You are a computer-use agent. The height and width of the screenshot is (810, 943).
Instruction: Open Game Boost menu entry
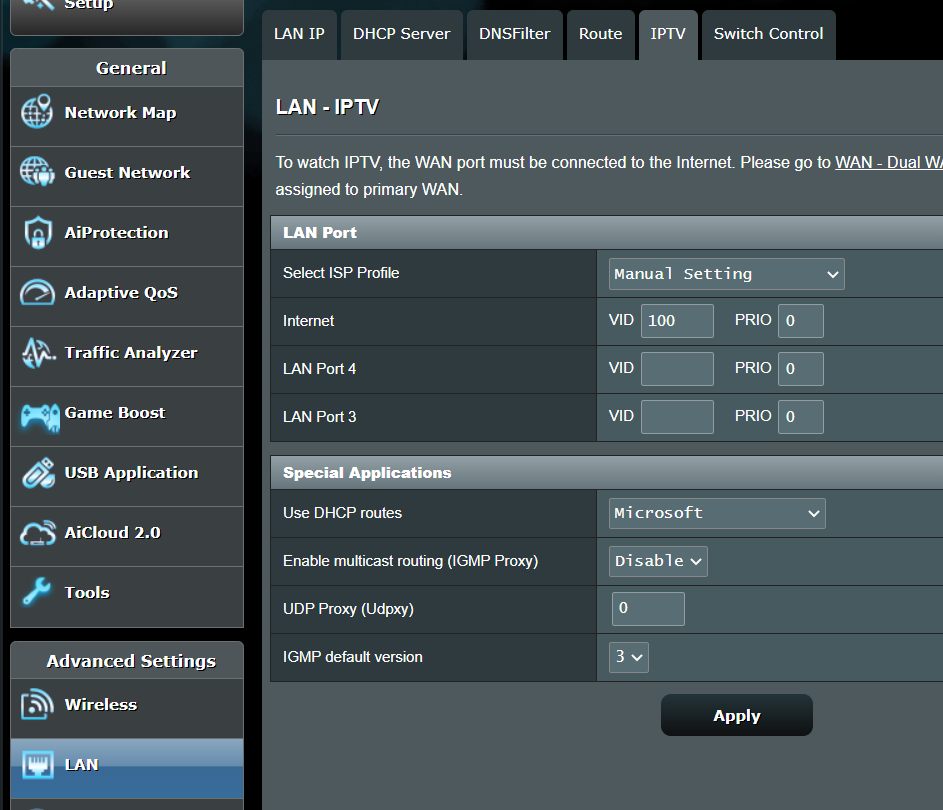[x=127, y=417]
